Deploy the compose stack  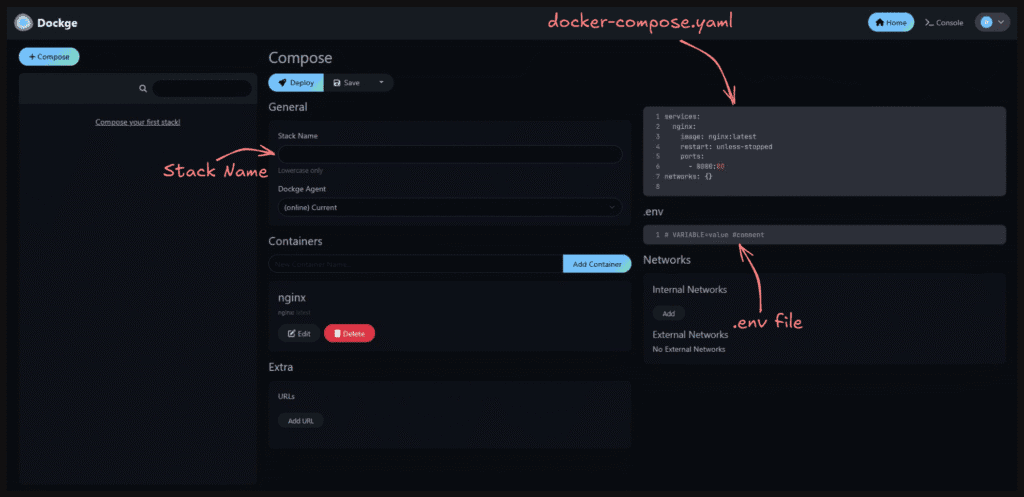pos(296,83)
